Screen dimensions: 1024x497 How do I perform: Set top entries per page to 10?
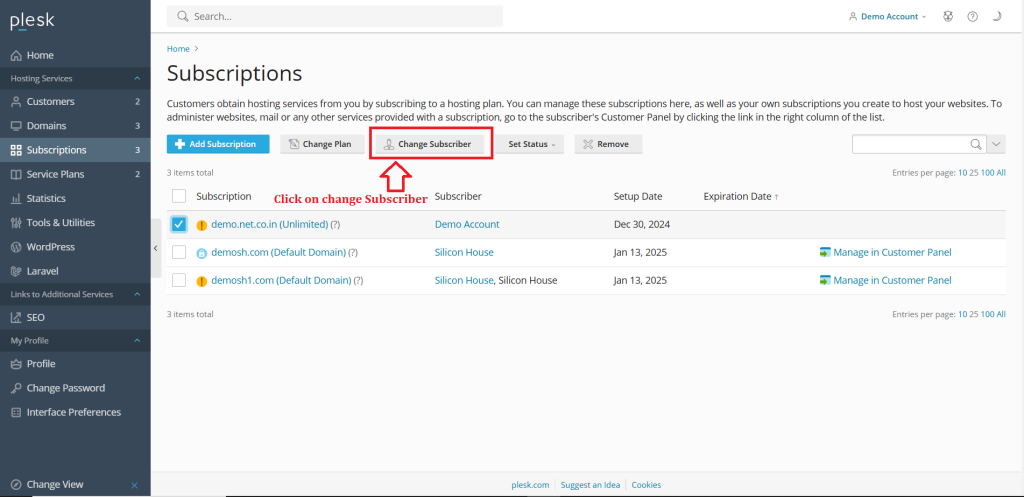(962, 173)
